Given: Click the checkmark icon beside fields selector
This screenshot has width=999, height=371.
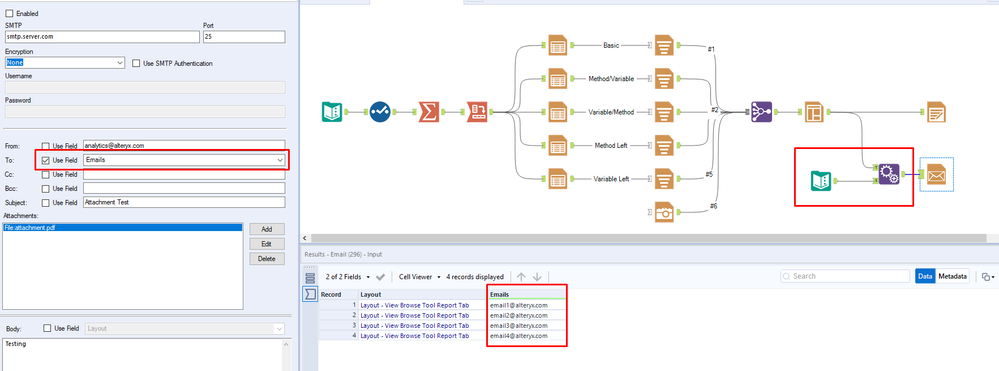Looking at the screenshot, I should 380,277.
